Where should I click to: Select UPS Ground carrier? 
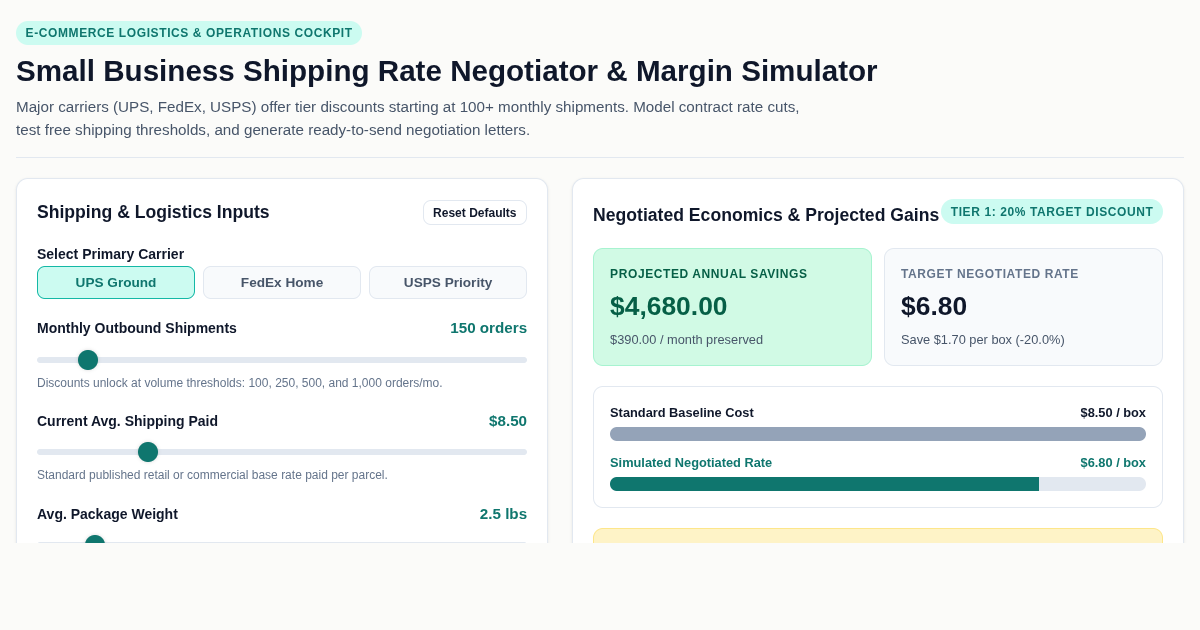coord(116,282)
